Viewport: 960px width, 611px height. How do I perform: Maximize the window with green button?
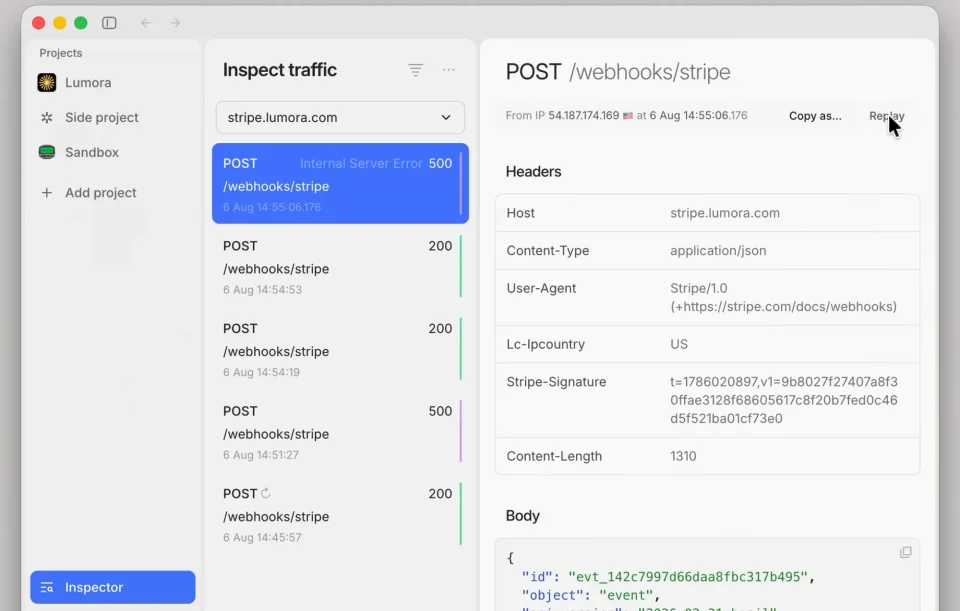(81, 23)
